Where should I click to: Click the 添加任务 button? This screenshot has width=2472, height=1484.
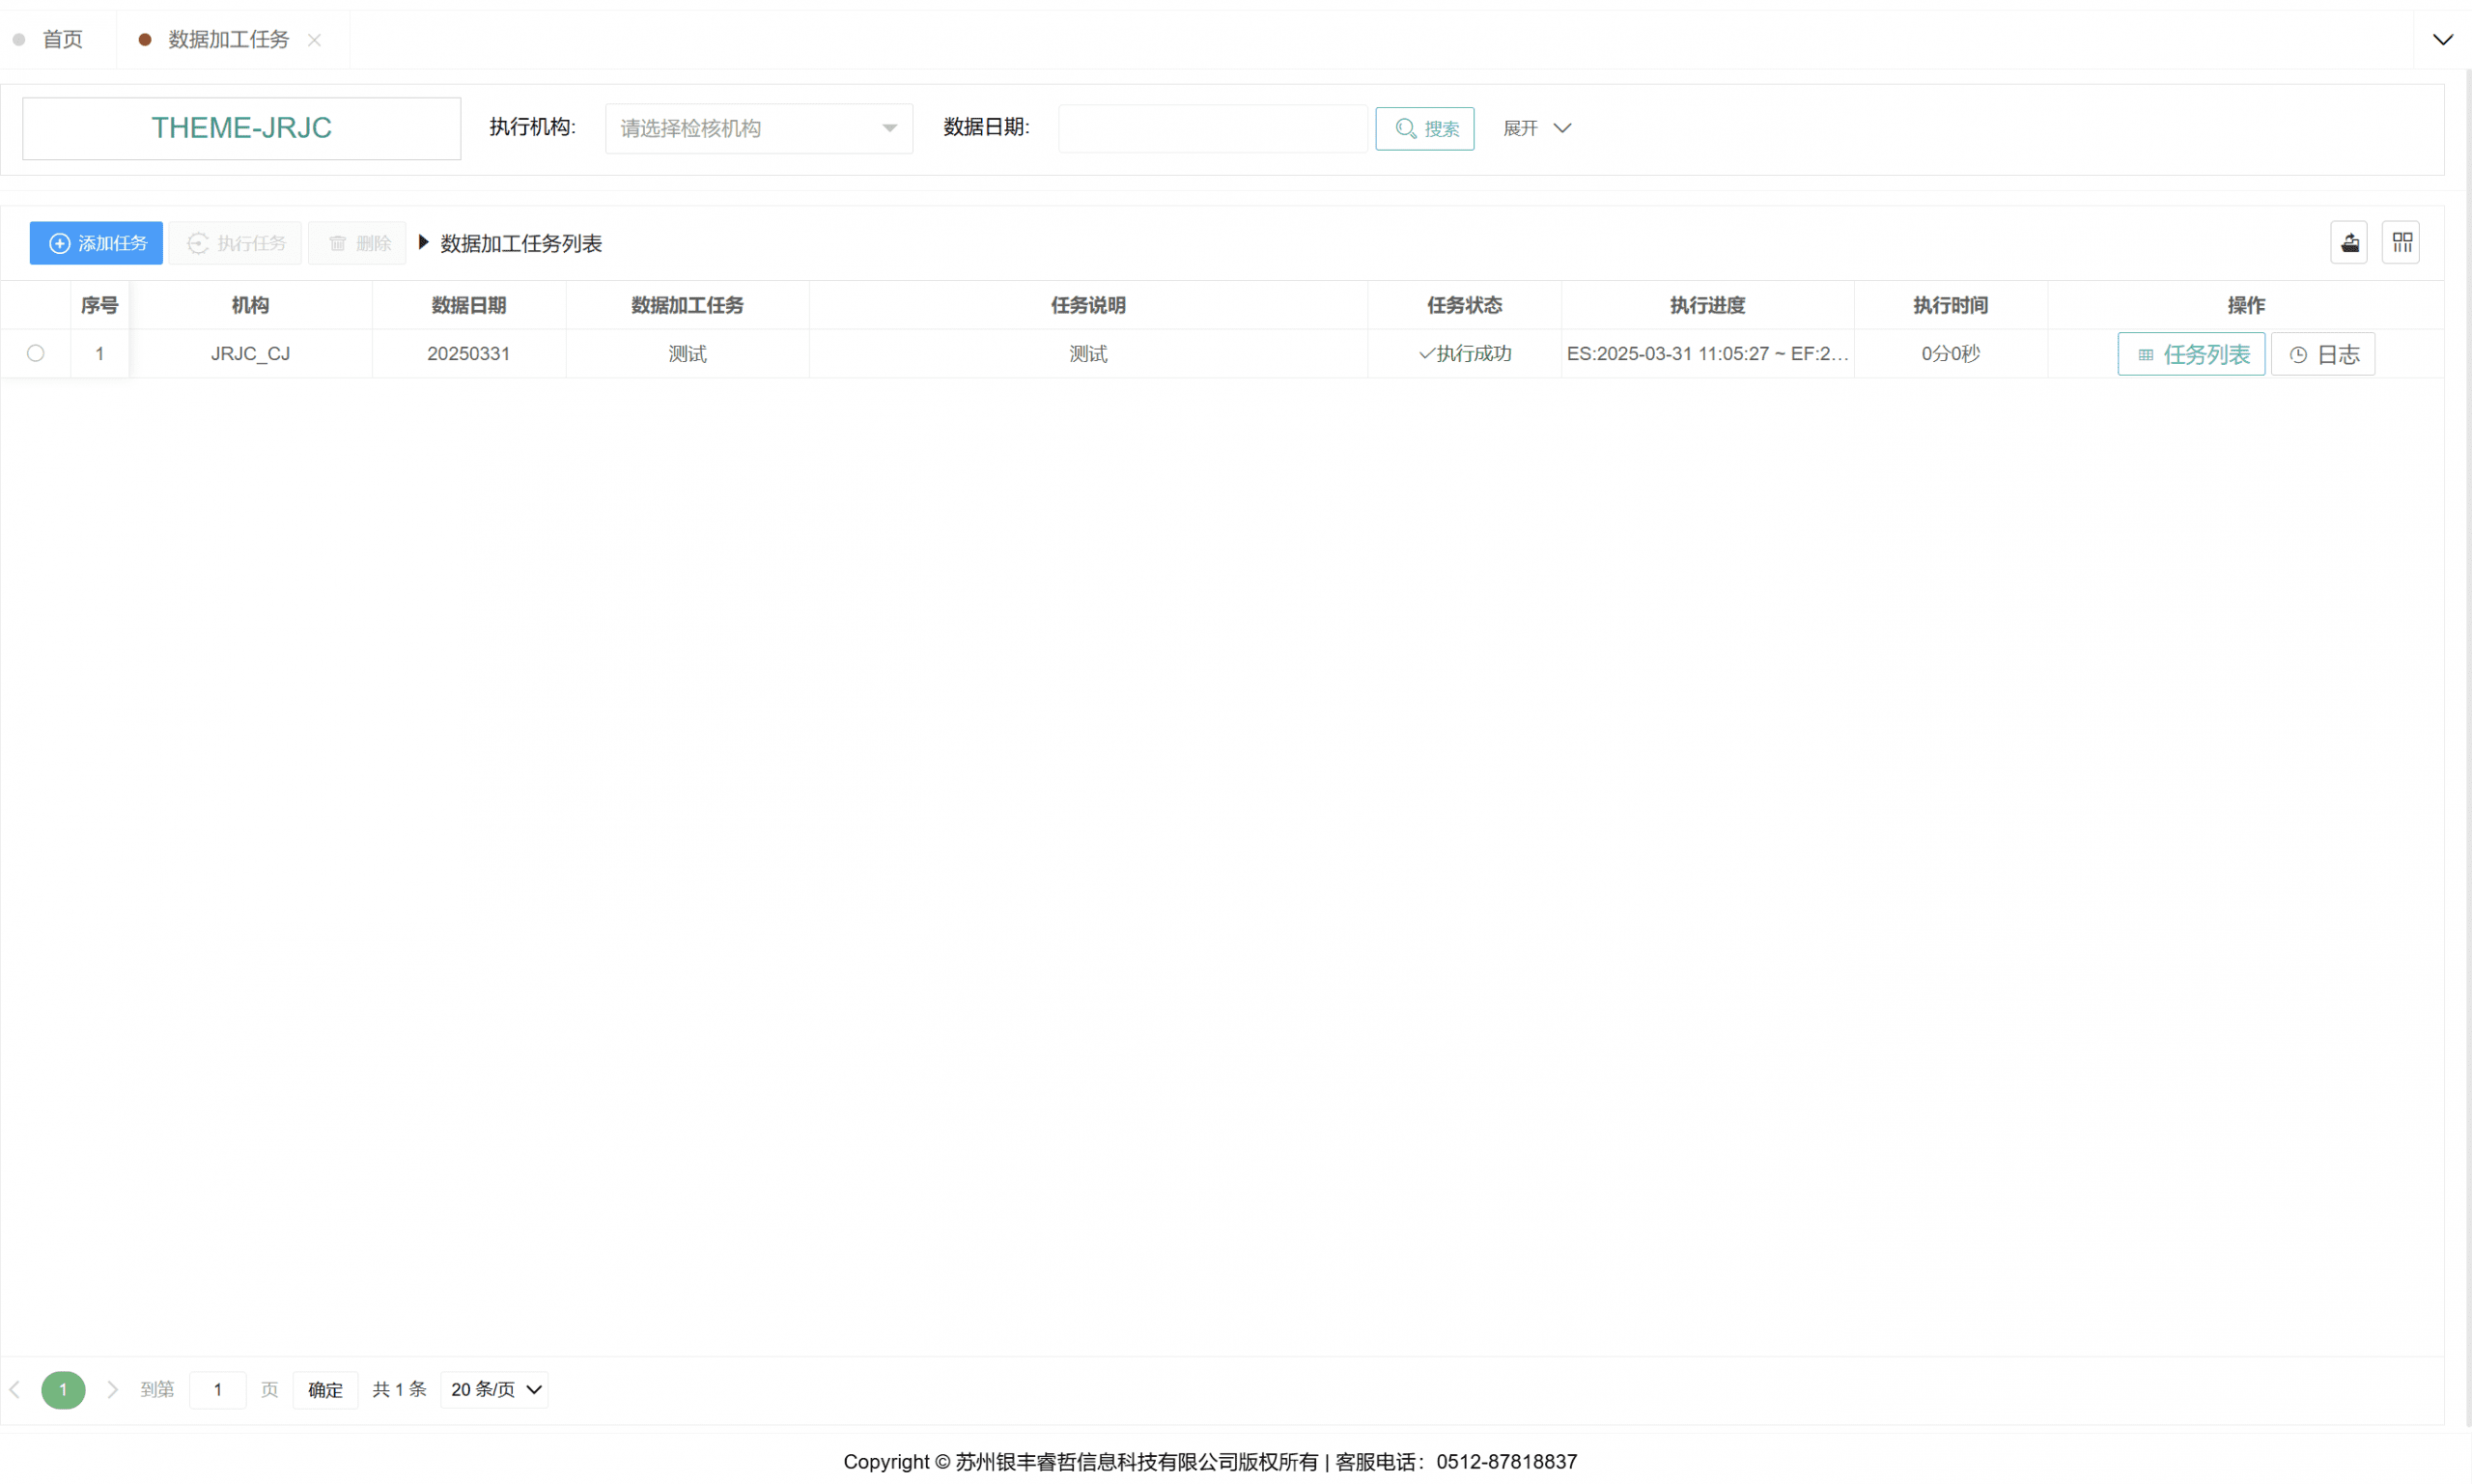click(x=96, y=243)
